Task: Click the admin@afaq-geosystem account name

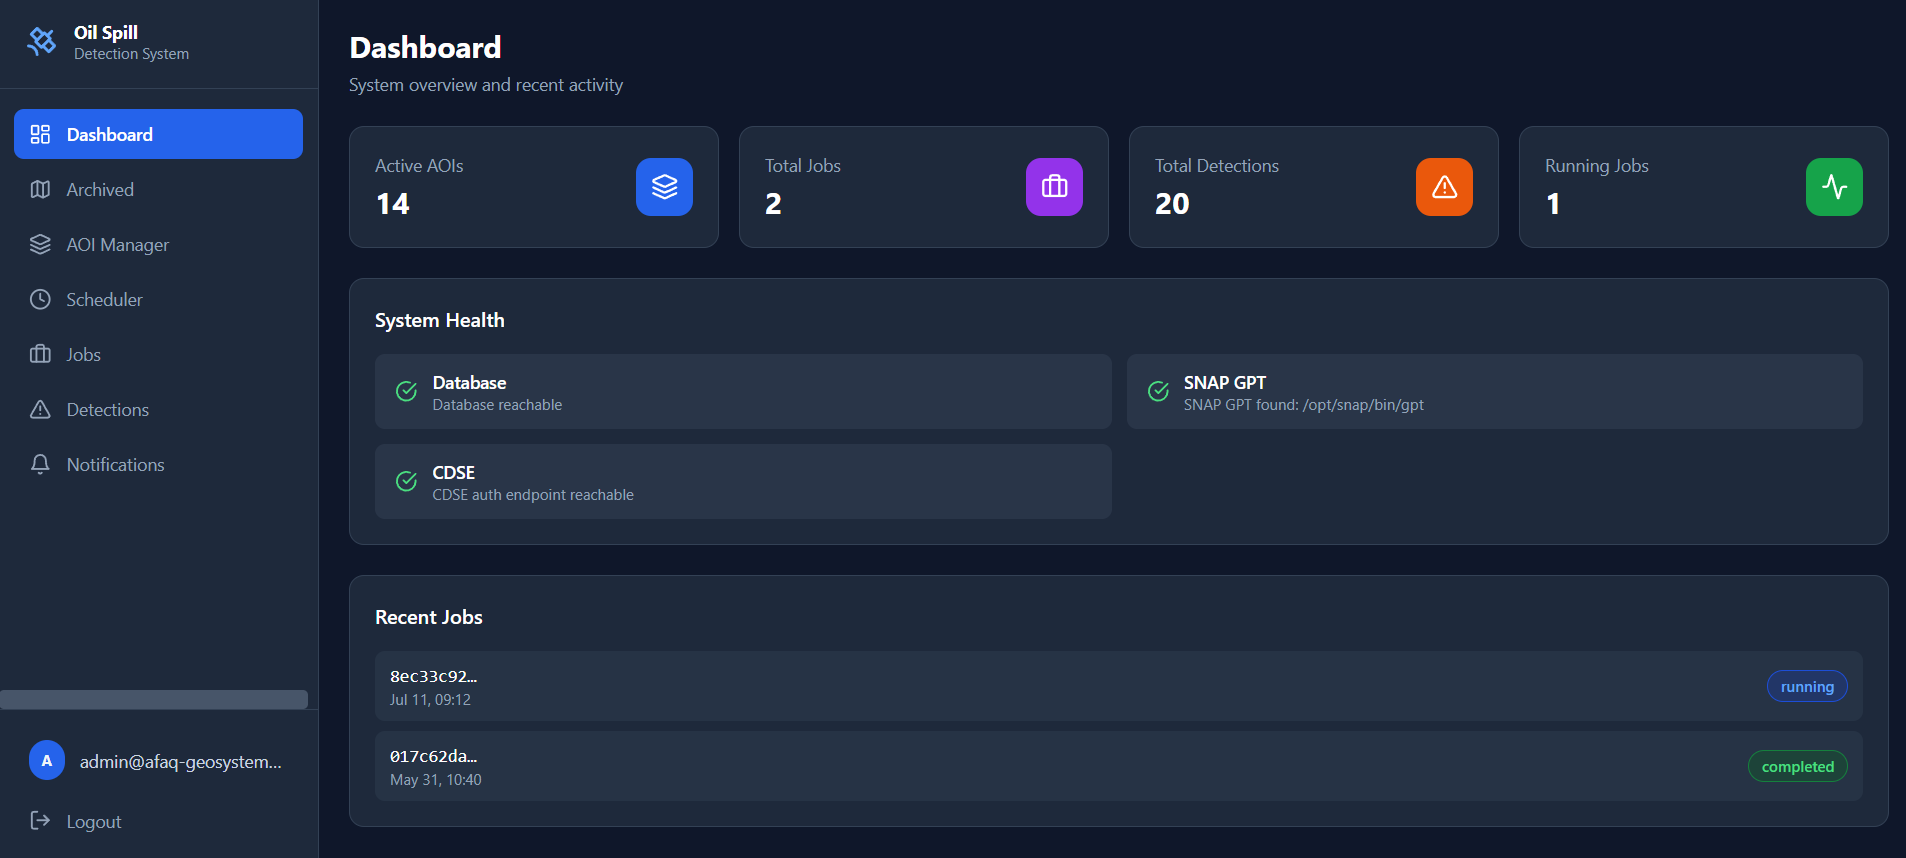Action: [181, 762]
